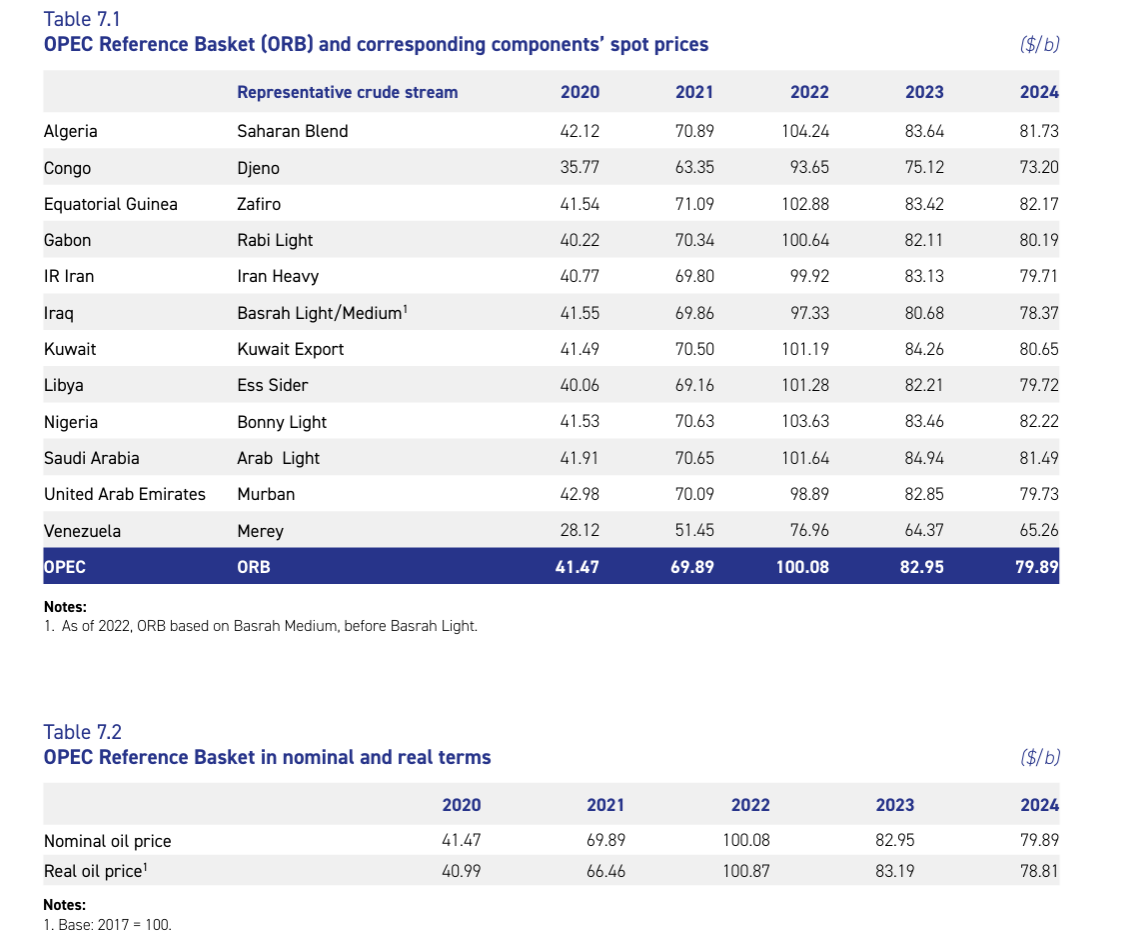This screenshot has width=1142, height=937.
Task: Select Venezuela's 2020 price of 28.12
Action: coord(579,531)
